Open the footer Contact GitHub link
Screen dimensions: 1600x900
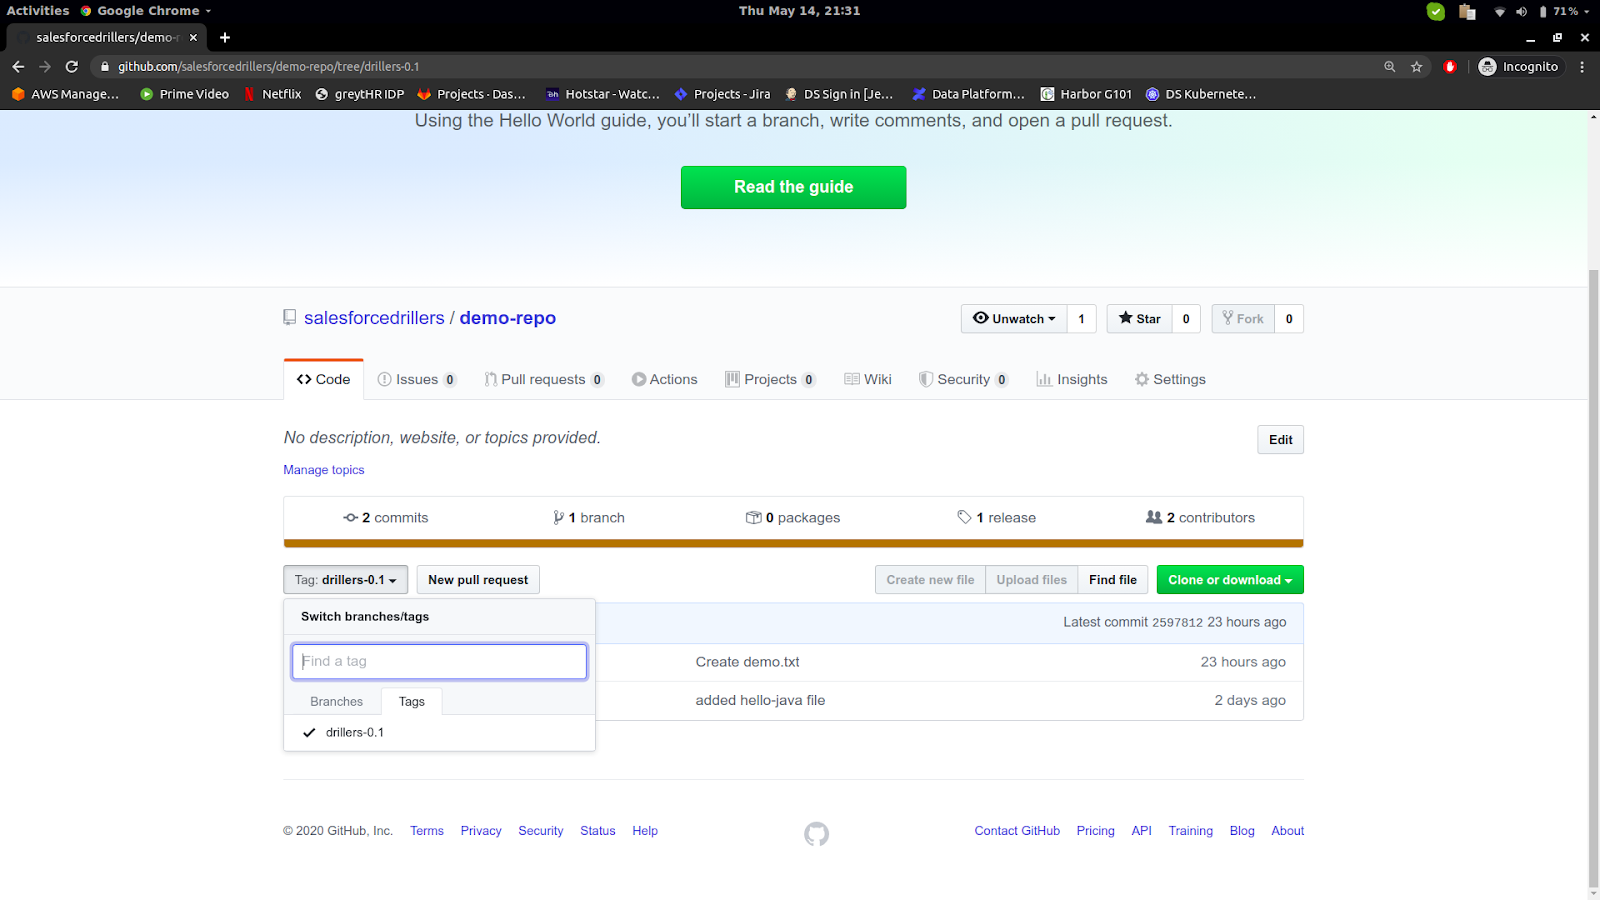pos(1017,831)
